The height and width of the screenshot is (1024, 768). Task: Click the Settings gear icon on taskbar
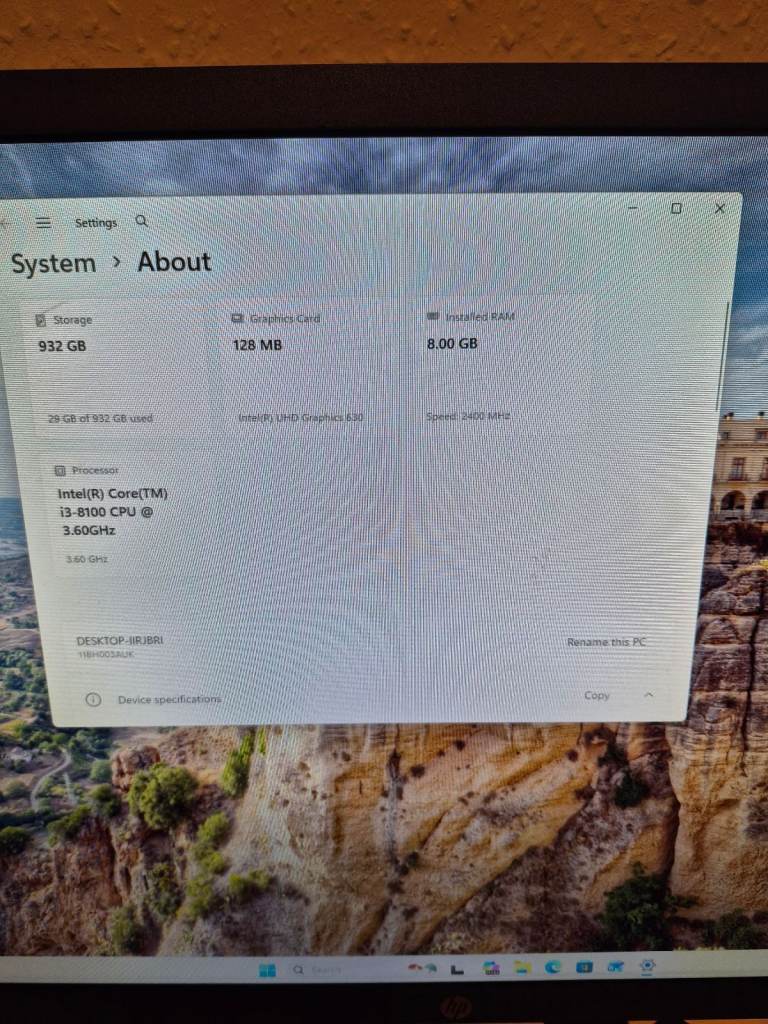647,966
